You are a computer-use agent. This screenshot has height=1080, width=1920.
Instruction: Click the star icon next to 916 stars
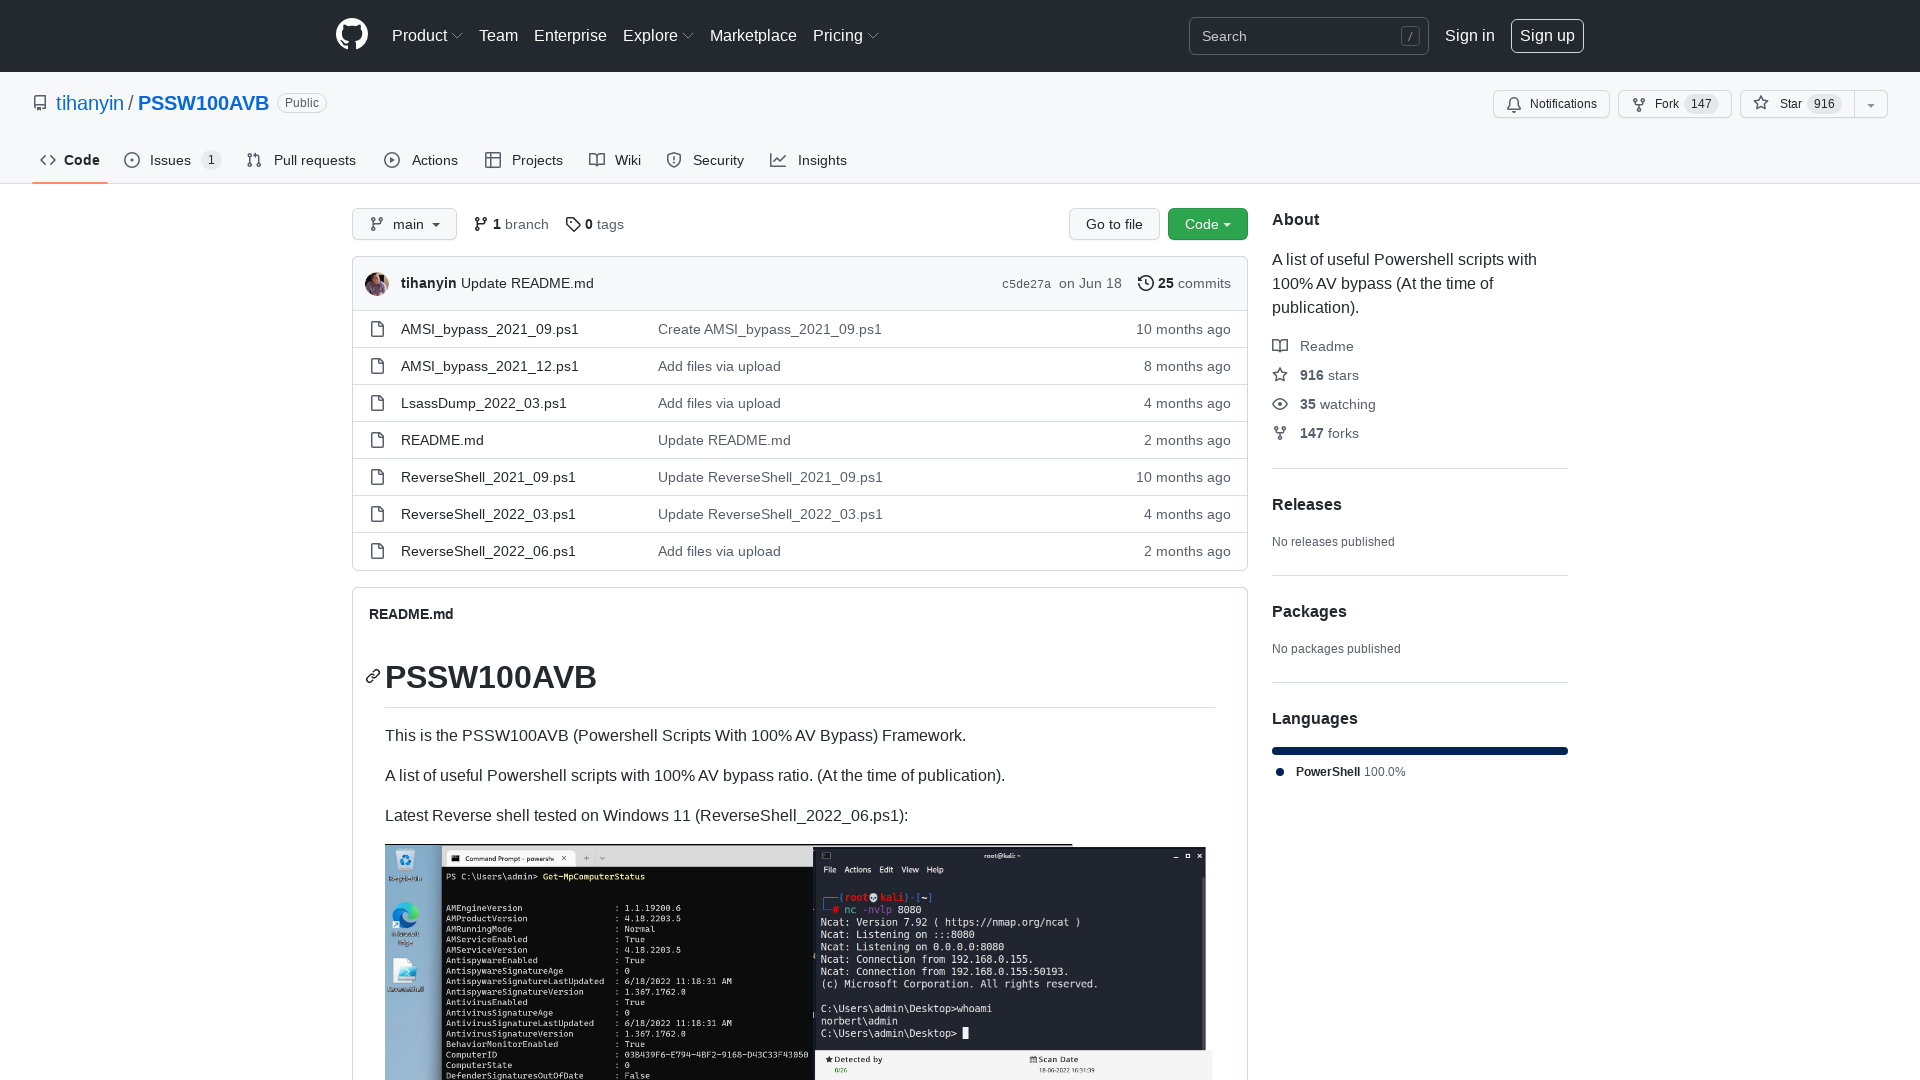coord(1280,375)
